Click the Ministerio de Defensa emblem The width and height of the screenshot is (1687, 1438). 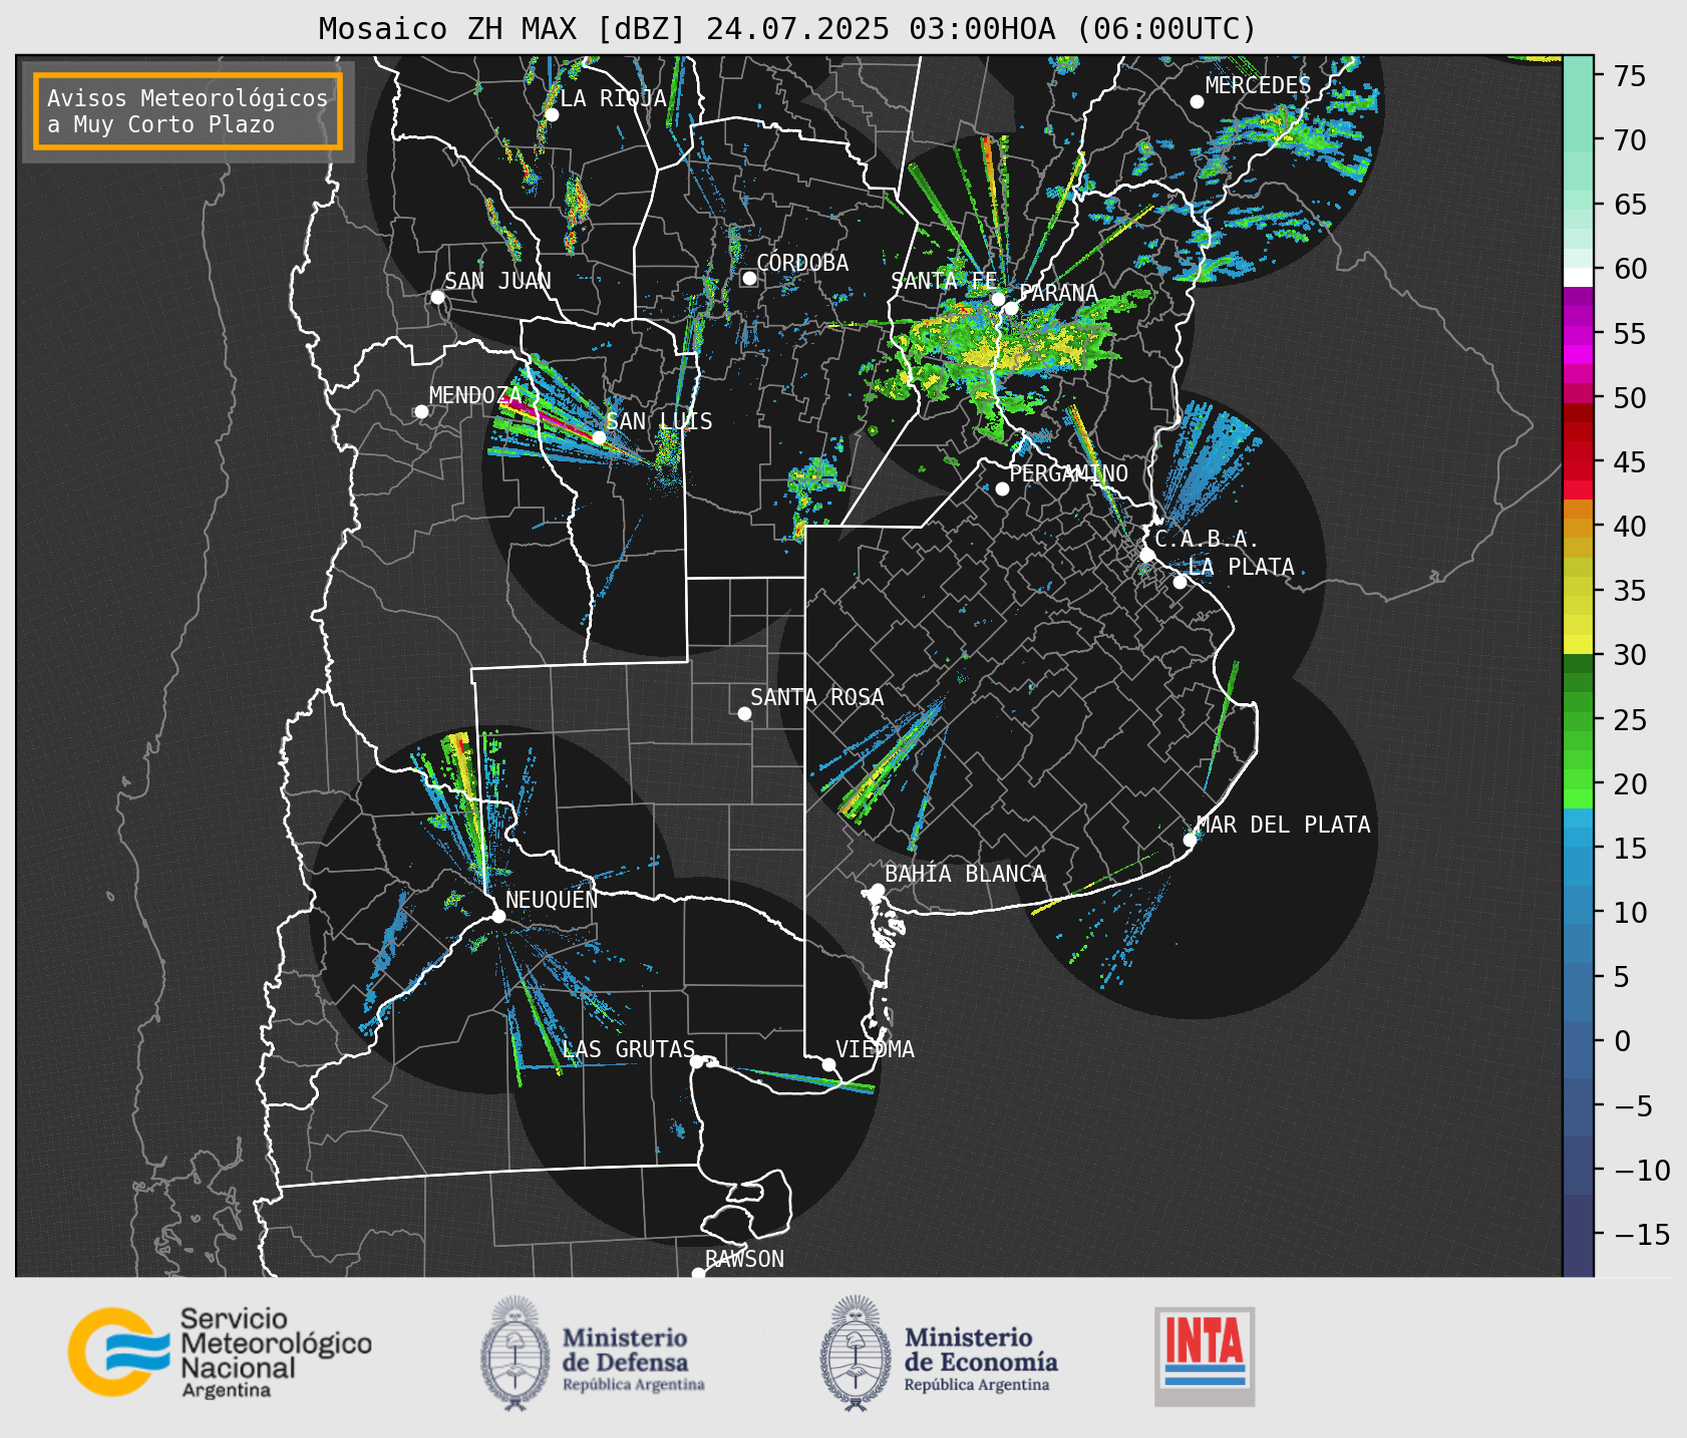(x=515, y=1353)
